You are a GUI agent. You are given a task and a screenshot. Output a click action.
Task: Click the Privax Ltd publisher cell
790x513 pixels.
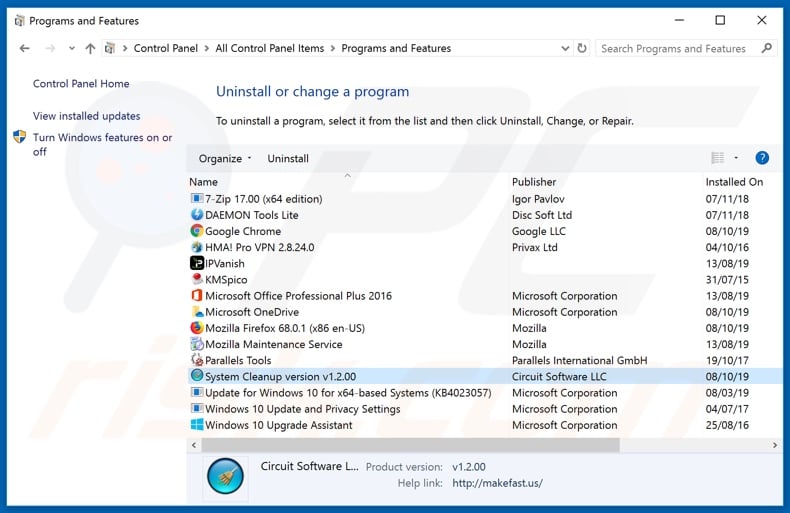pos(535,247)
